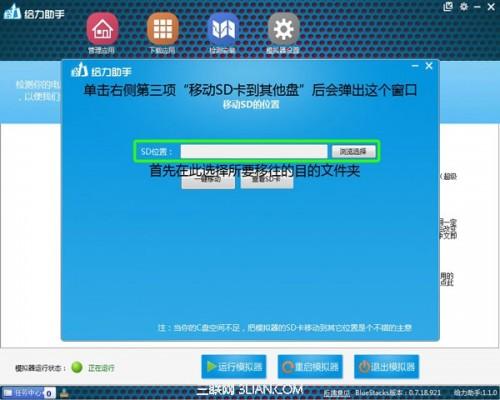This screenshot has width=500, height=400.
Task: Open the blue map-shaped detection icon
Action: [223, 29]
